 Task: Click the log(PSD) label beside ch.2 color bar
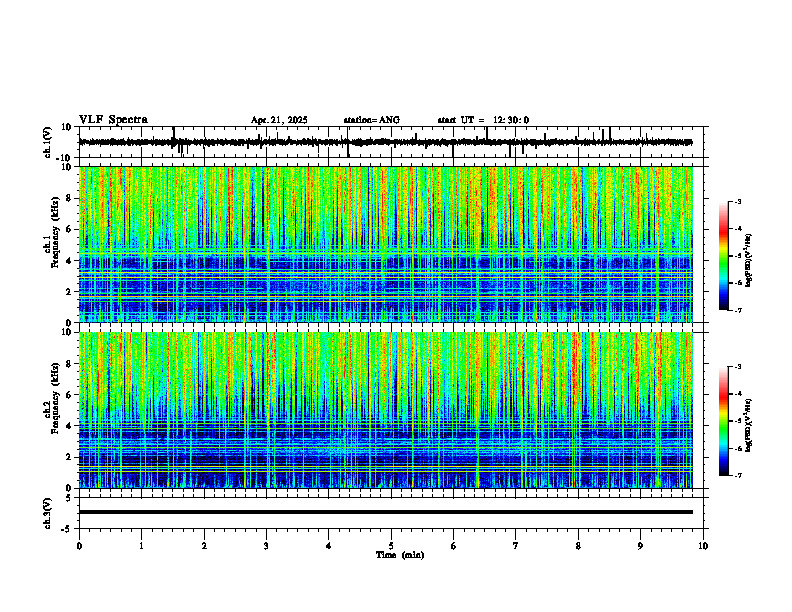point(749,425)
